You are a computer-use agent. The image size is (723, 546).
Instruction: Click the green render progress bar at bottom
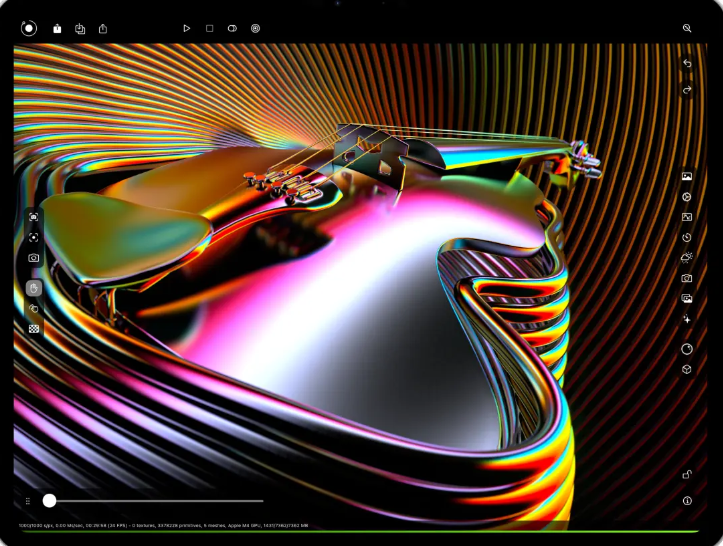pyautogui.click(x=361, y=532)
